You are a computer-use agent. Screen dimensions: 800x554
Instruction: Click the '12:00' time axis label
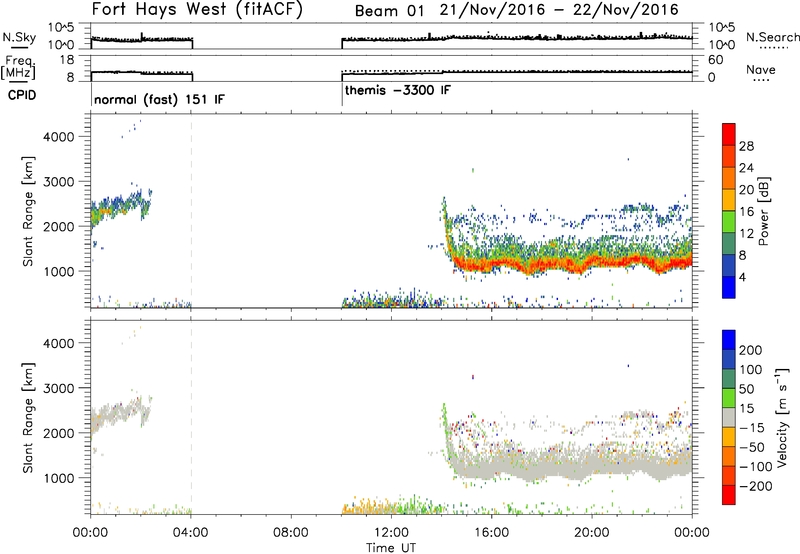pyautogui.click(x=391, y=533)
